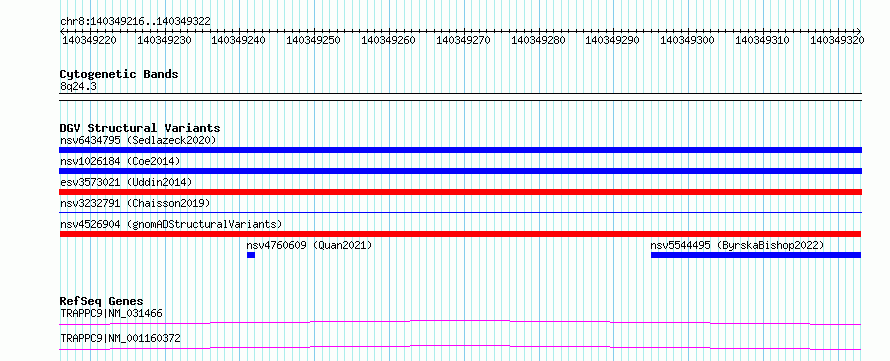890x361 pixels.
Task: Click the magenta intron line of NM_031466
Action: 460,322
